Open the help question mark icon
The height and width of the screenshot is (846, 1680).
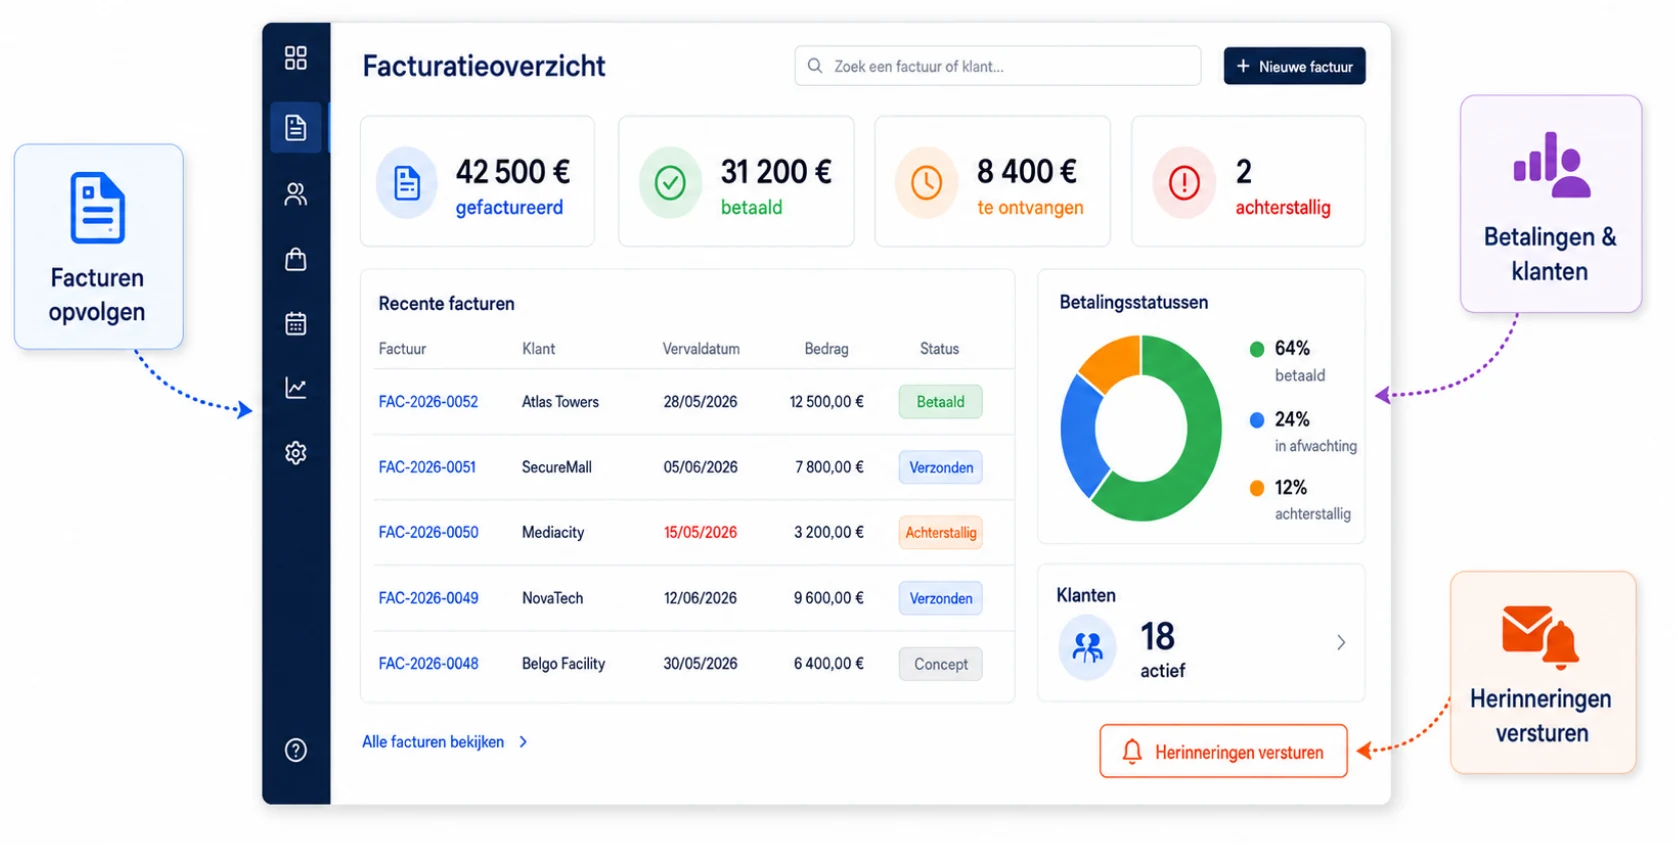(x=295, y=750)
